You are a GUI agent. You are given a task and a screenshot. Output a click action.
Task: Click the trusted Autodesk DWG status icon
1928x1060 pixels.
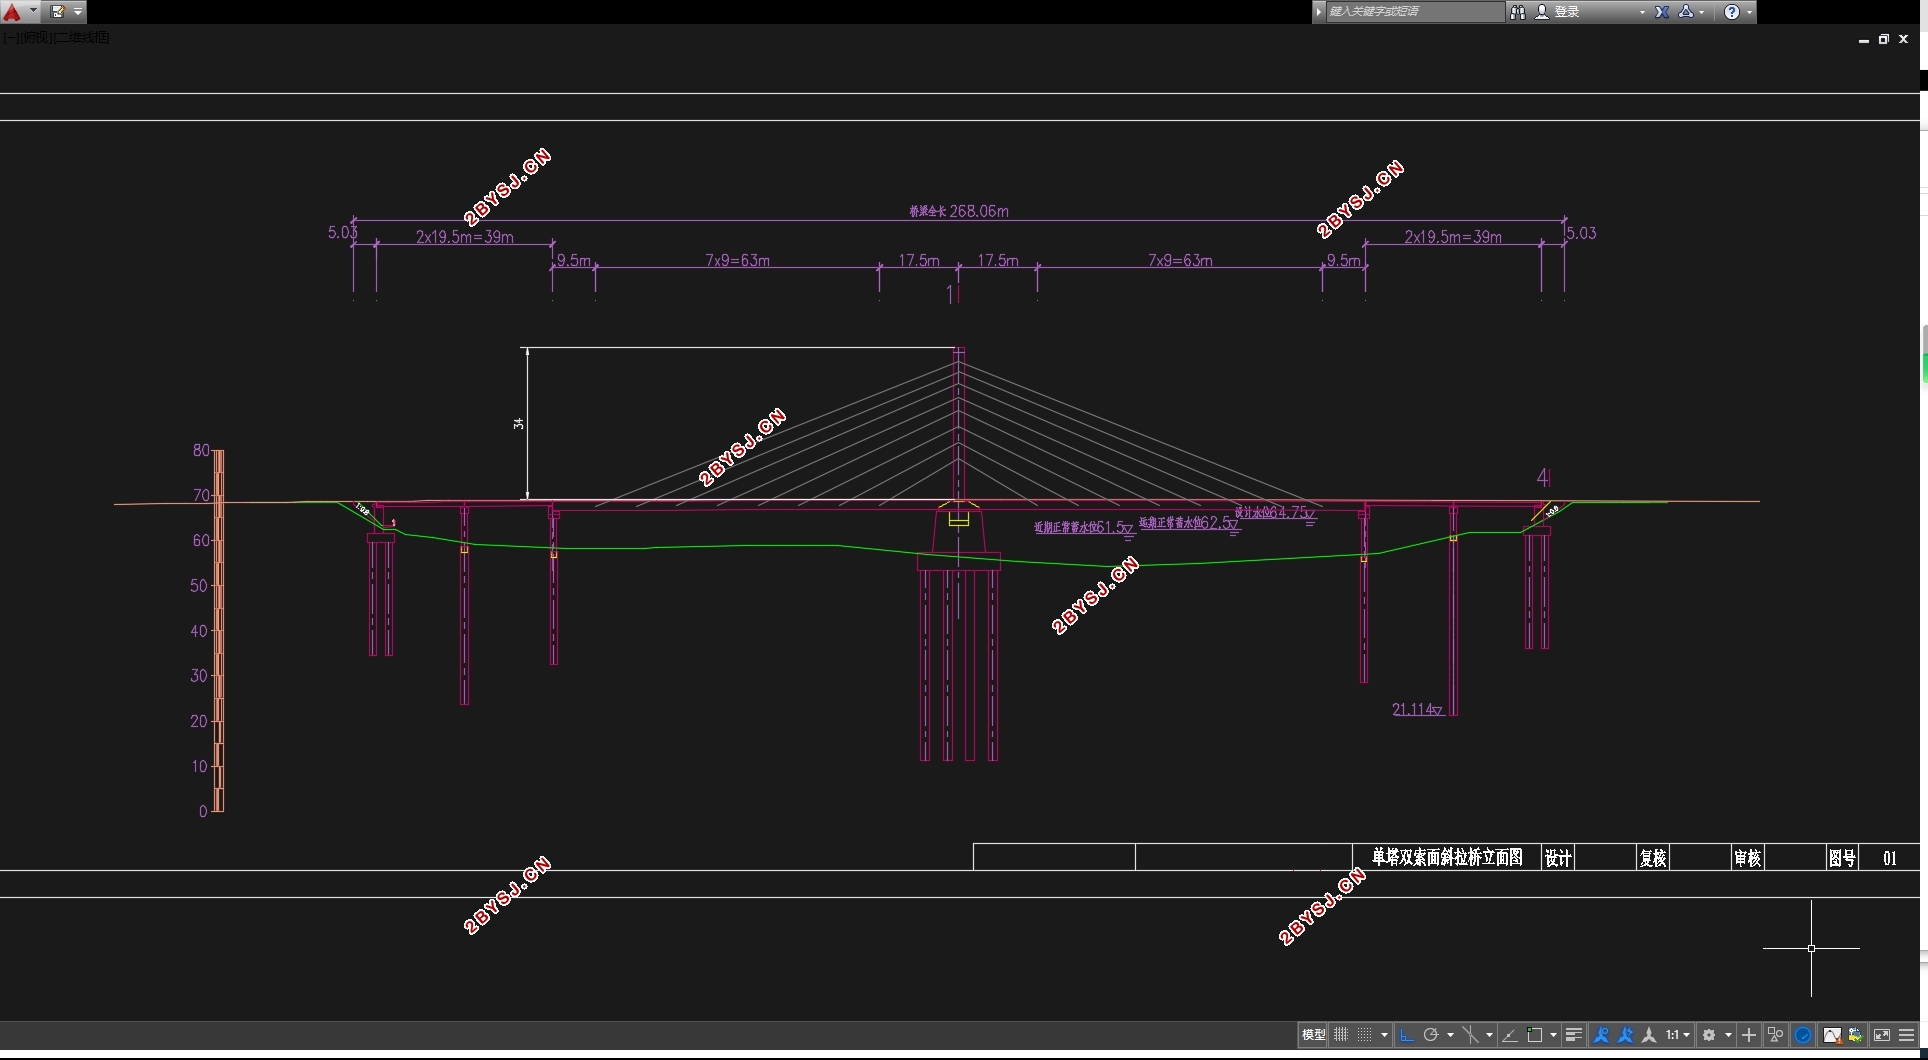1856,1035
